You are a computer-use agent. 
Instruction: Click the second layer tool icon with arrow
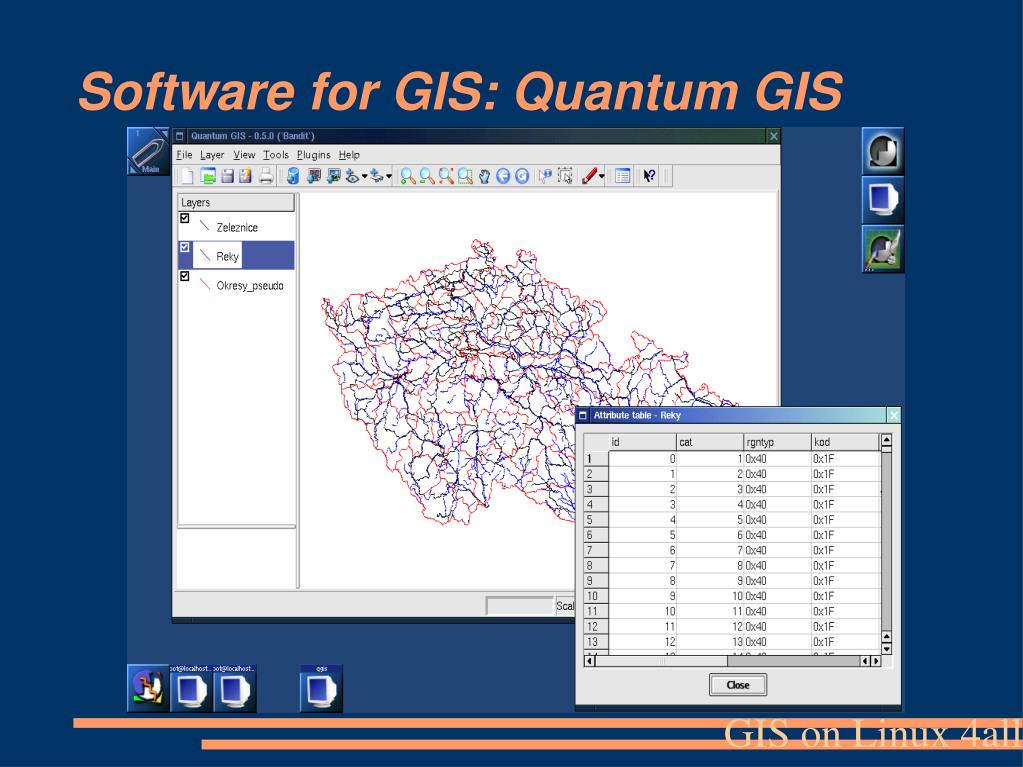pyautogui.click(x=376, y=175)
